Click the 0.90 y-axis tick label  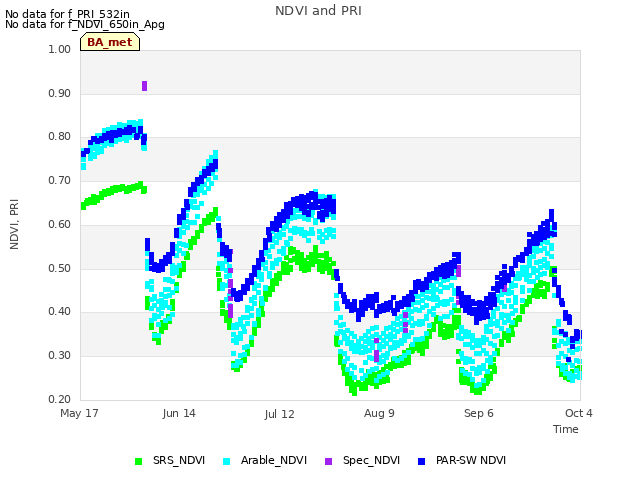click(60, 93)
